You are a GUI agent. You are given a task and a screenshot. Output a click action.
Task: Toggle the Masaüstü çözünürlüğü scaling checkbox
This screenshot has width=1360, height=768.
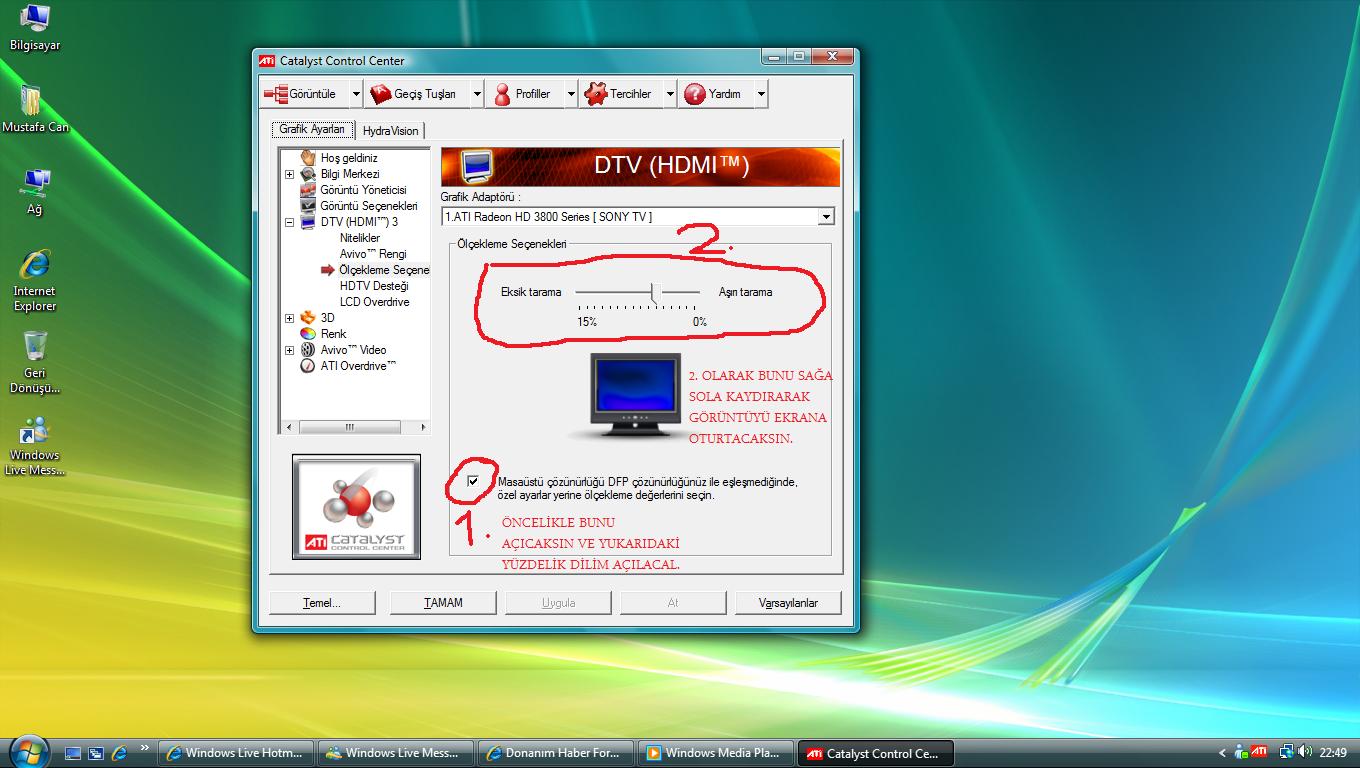click(x=473, y=481)
